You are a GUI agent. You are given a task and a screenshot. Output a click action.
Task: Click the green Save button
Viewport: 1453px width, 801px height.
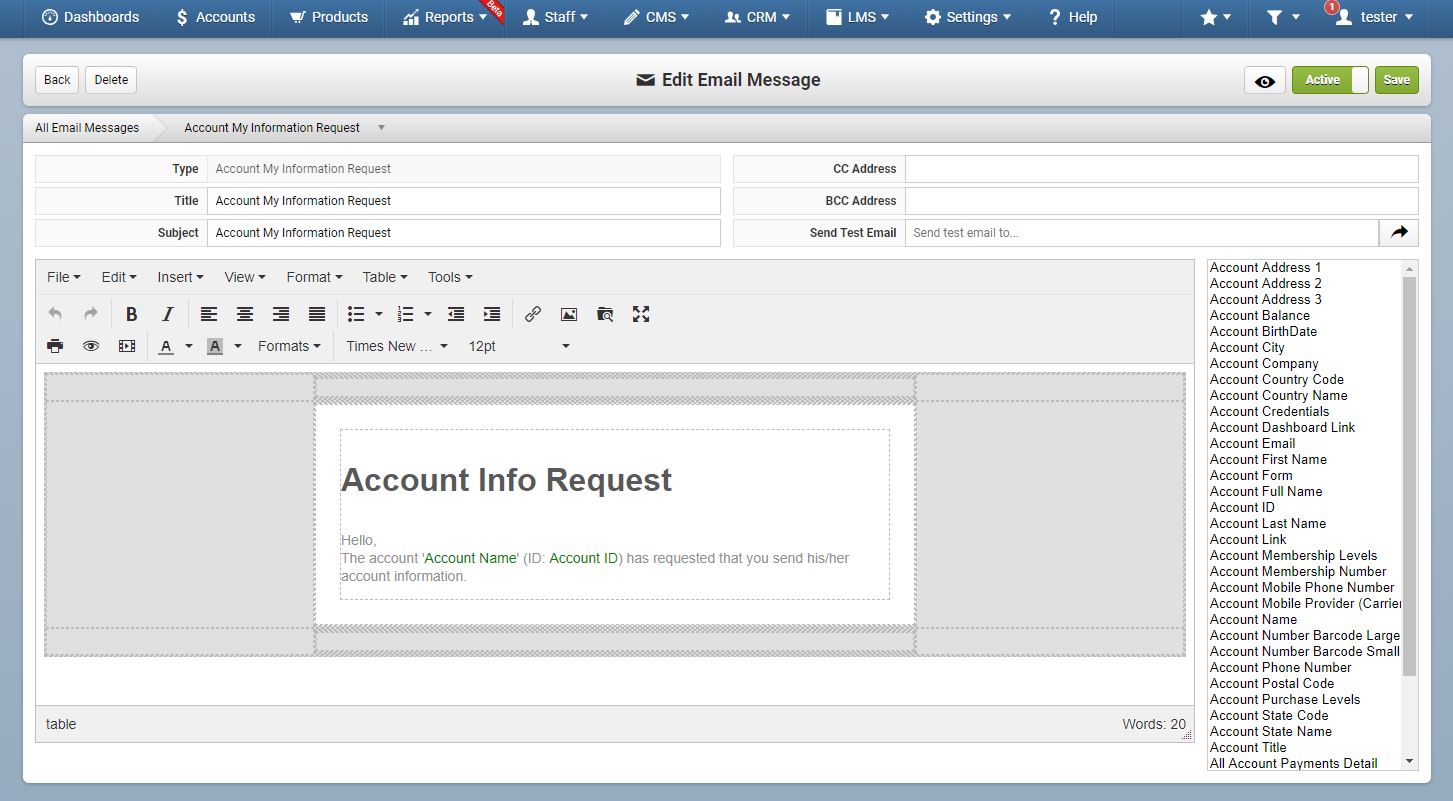click(1397, 80)
